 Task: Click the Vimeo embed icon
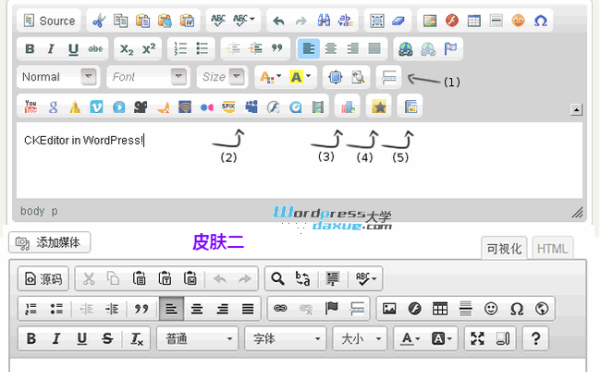pyautogui.click(x=97, y=107)
